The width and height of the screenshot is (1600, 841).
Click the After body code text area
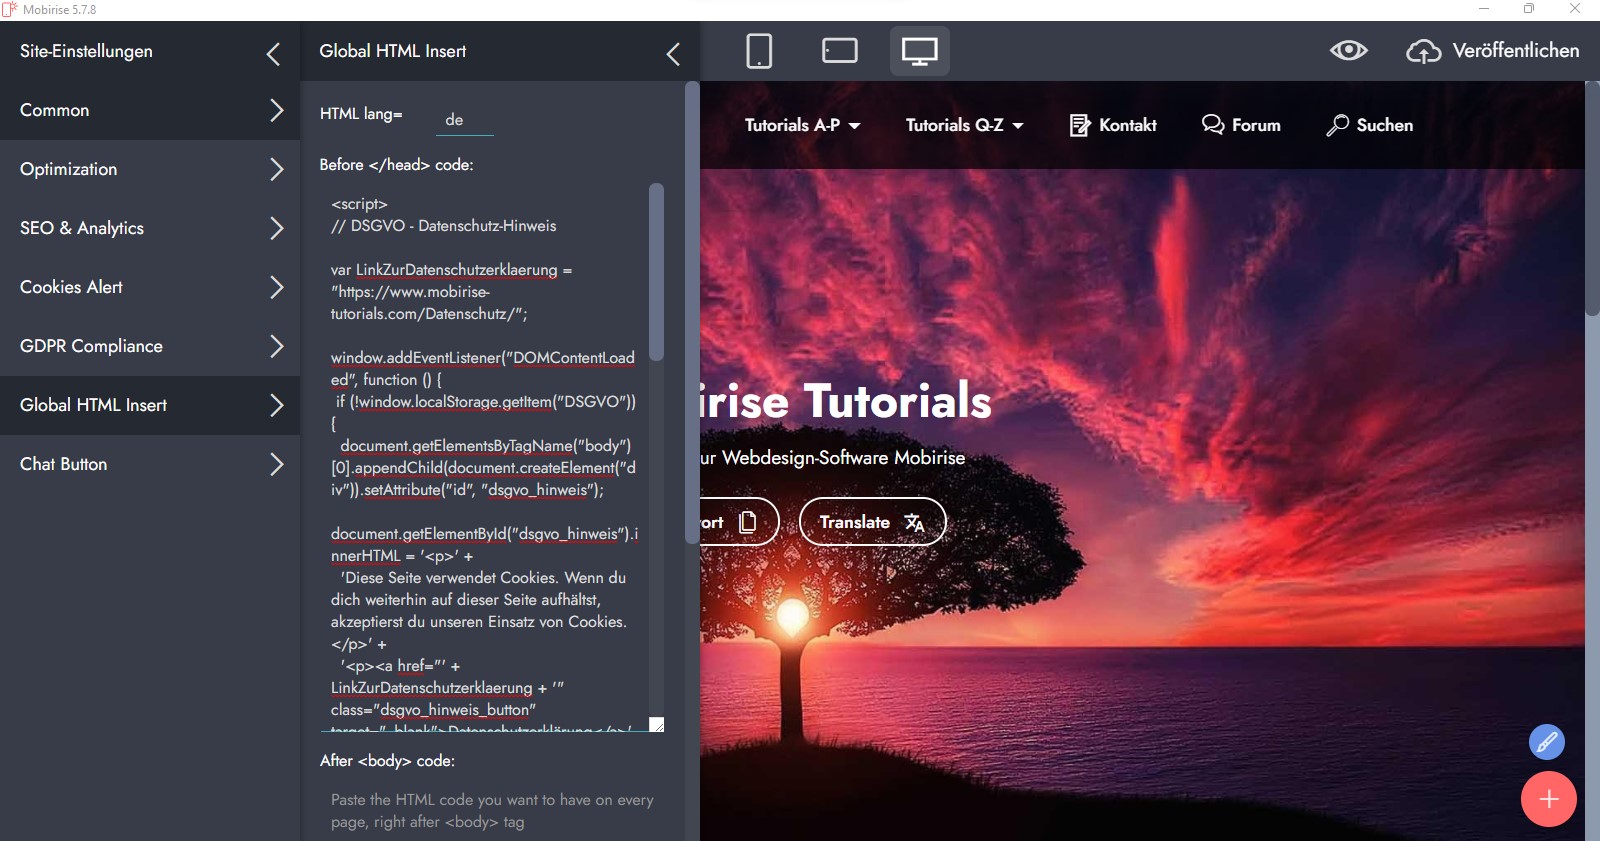[492, 810]
